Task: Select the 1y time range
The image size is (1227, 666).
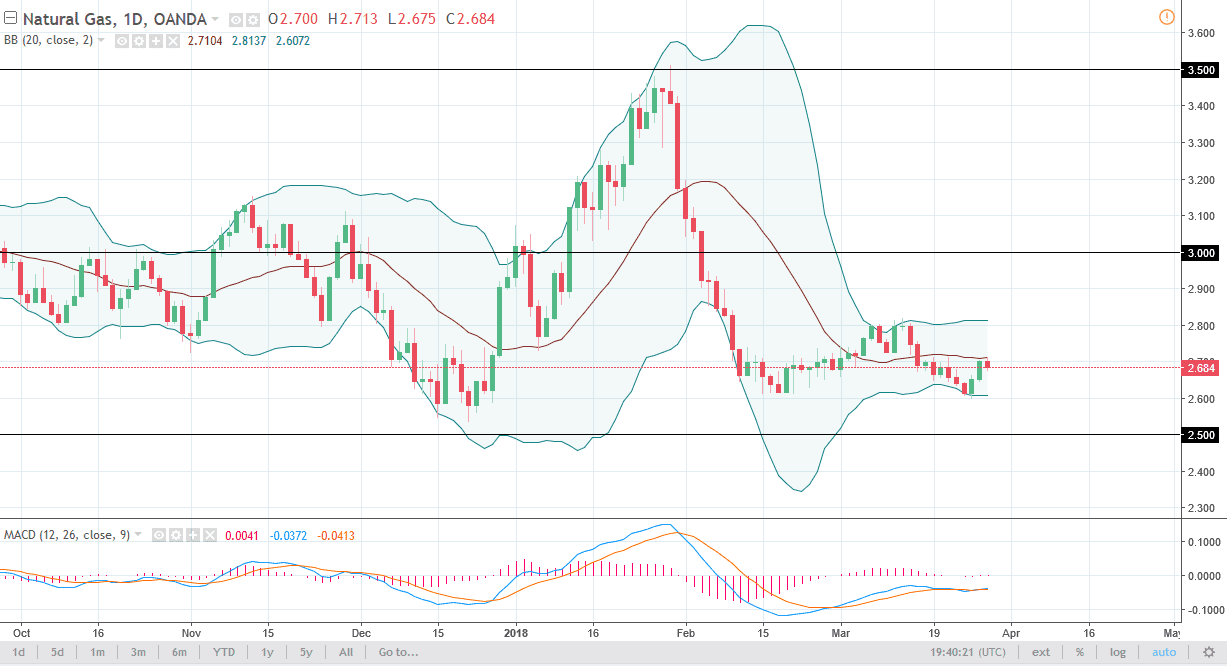Action: (268, 652)
